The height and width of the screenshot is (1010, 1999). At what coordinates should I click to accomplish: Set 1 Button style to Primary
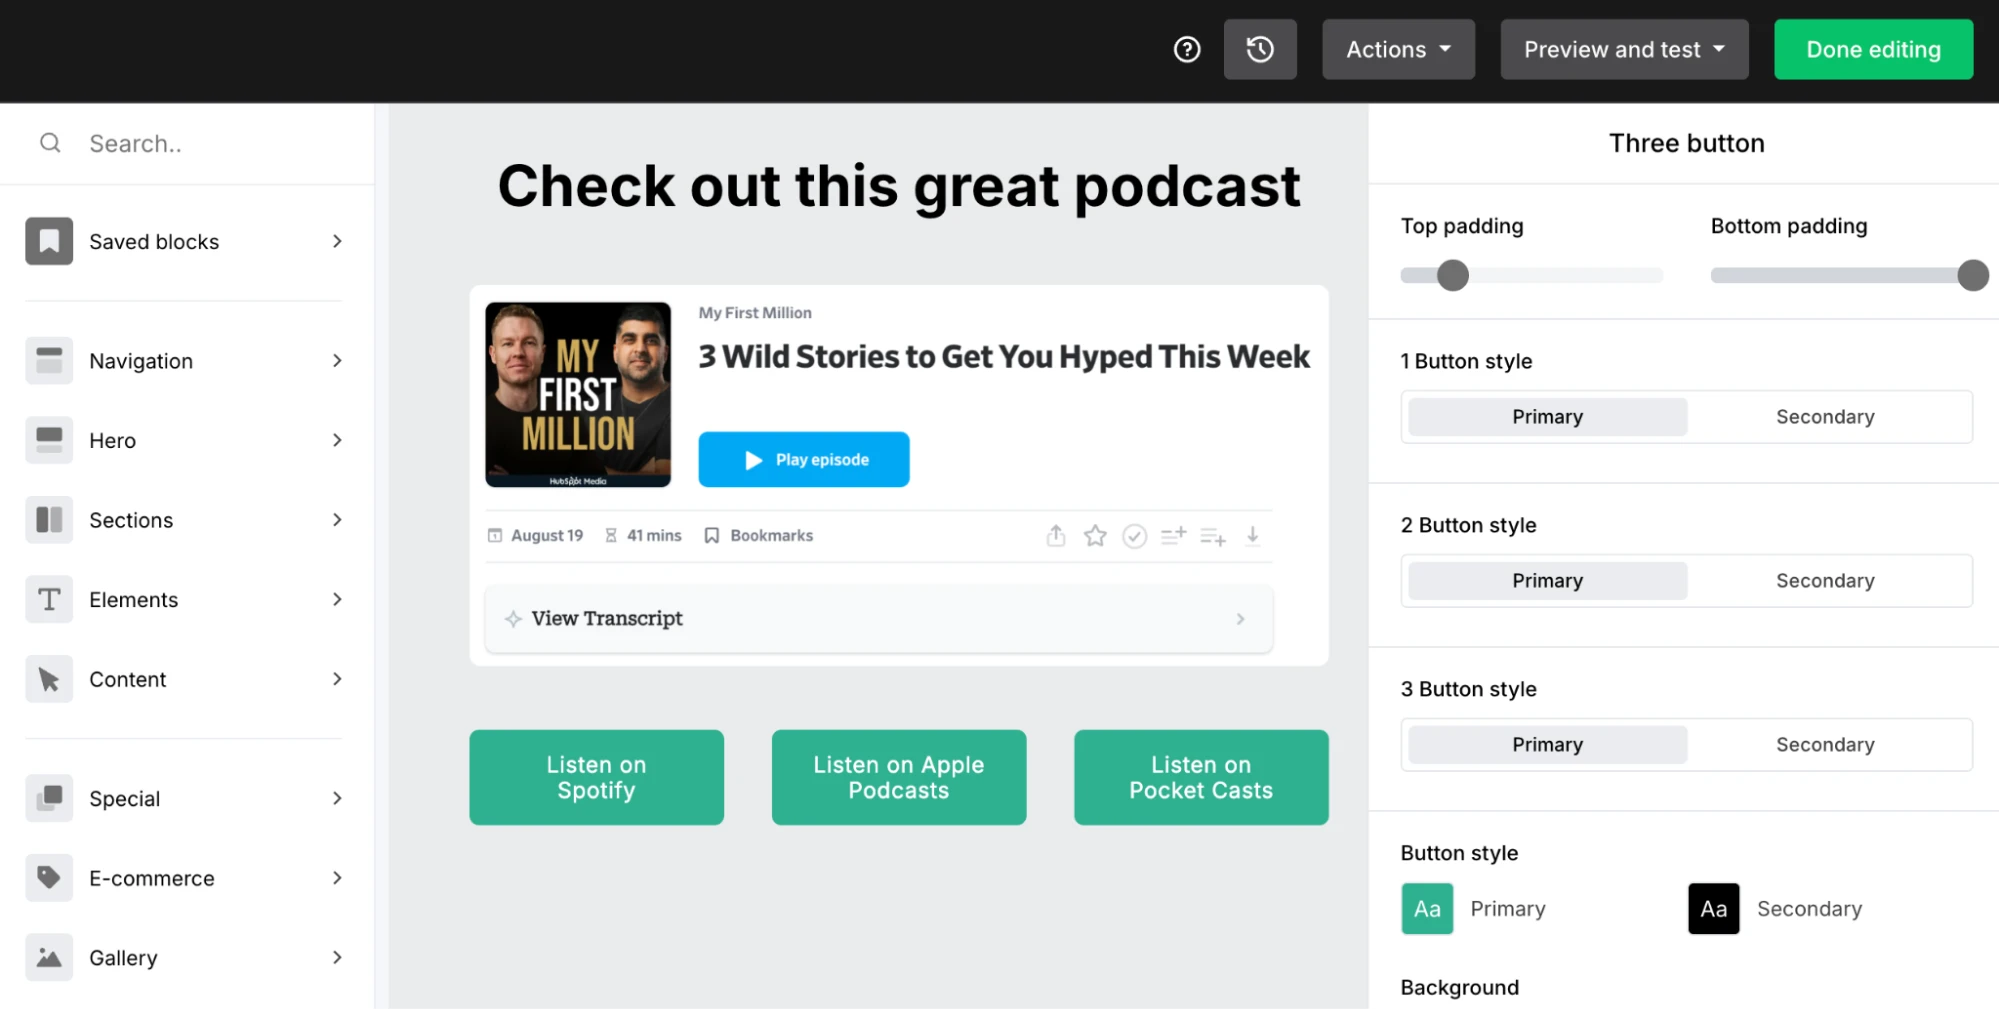(1547, 417)
